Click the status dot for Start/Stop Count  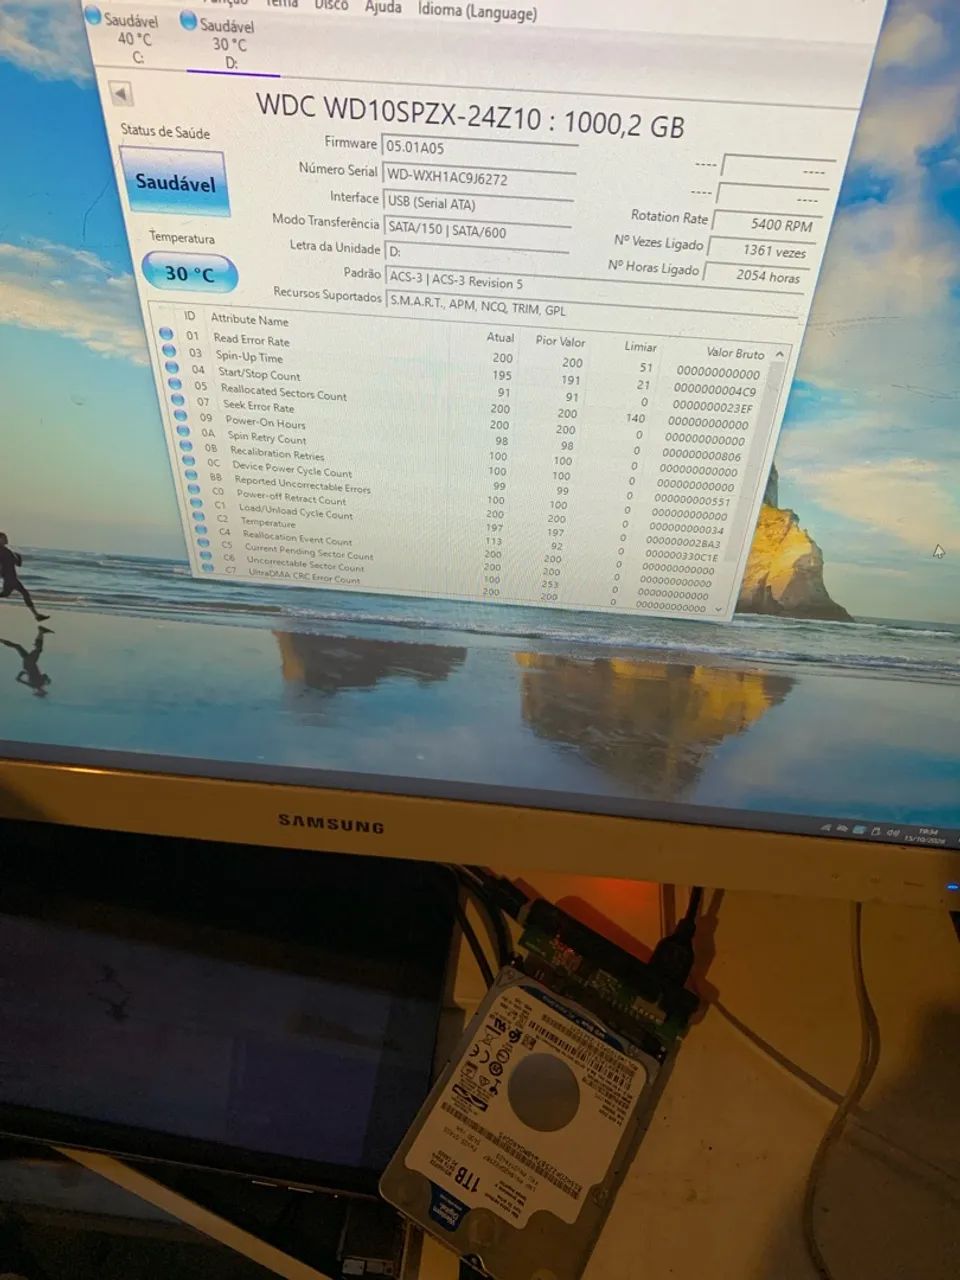pyautogui.click(x=172, y=366)
